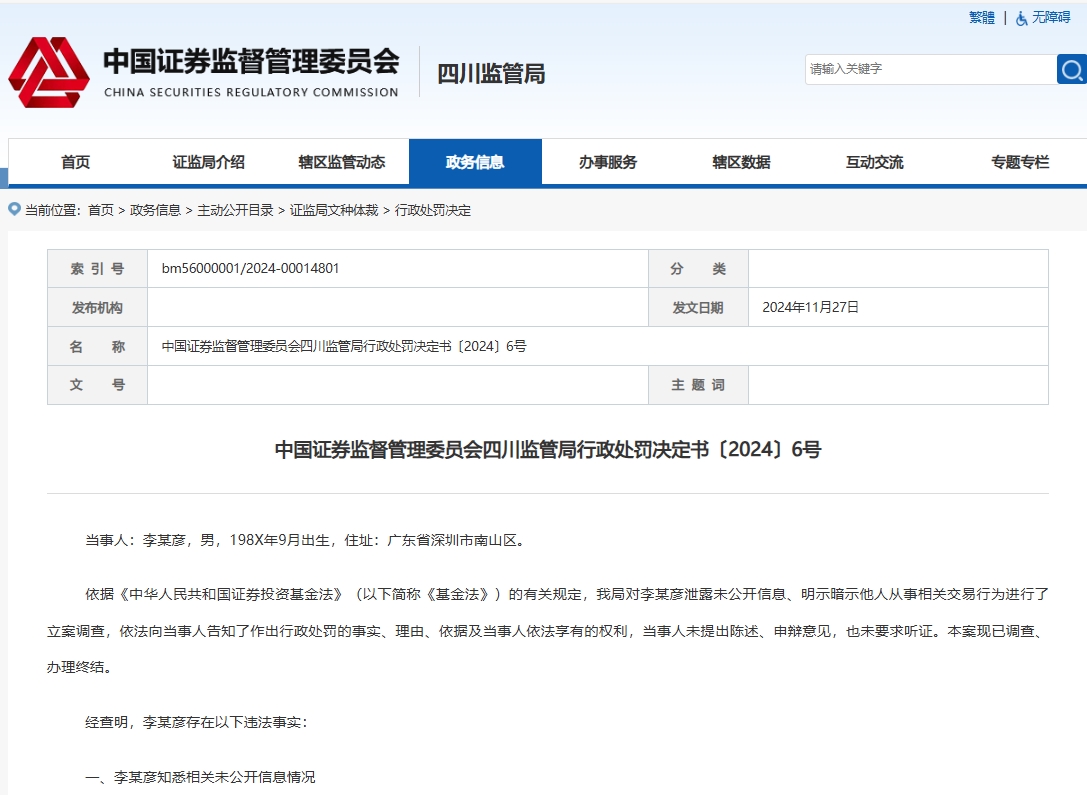Click the 发布机构 label cell
The width and height of the screenshot is (1087, 795).
[97, 307]
